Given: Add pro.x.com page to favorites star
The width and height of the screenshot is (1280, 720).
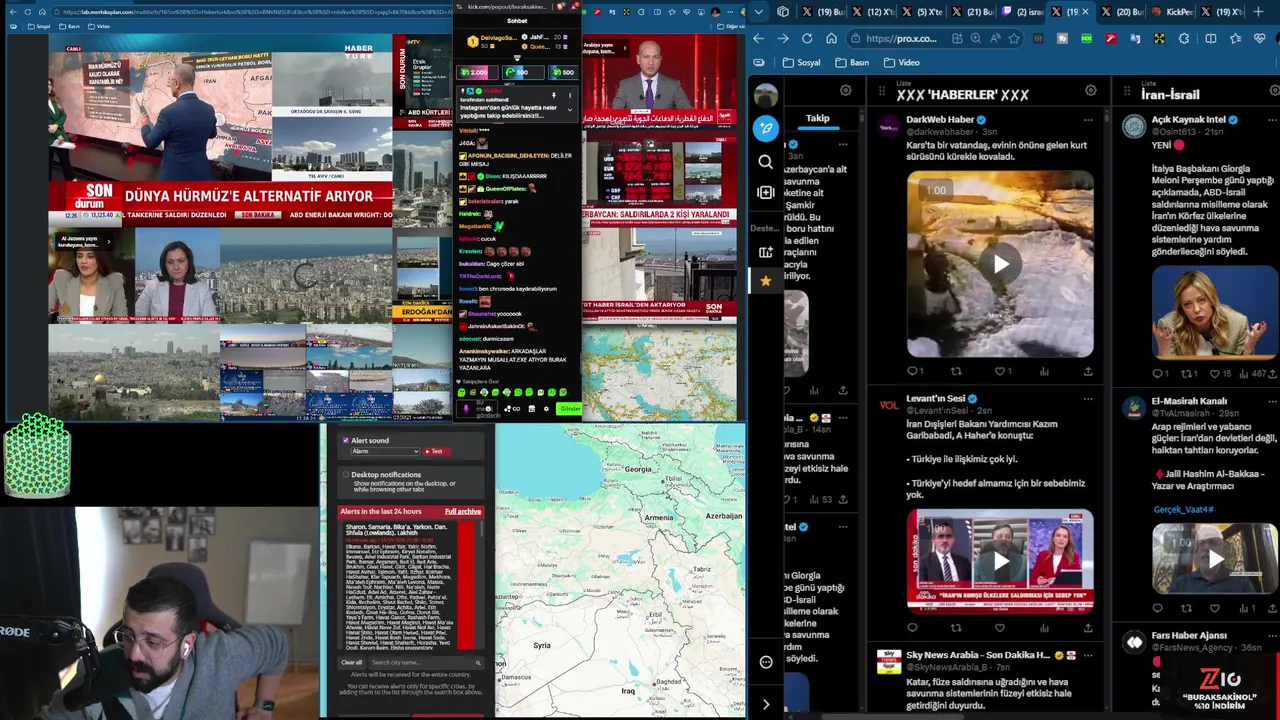Looking at the screenshot, I should tap(1014, 38).
